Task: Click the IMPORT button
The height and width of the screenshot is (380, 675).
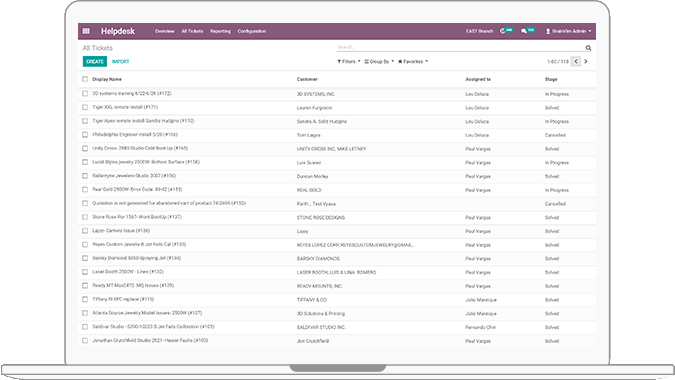Action: 120,62
